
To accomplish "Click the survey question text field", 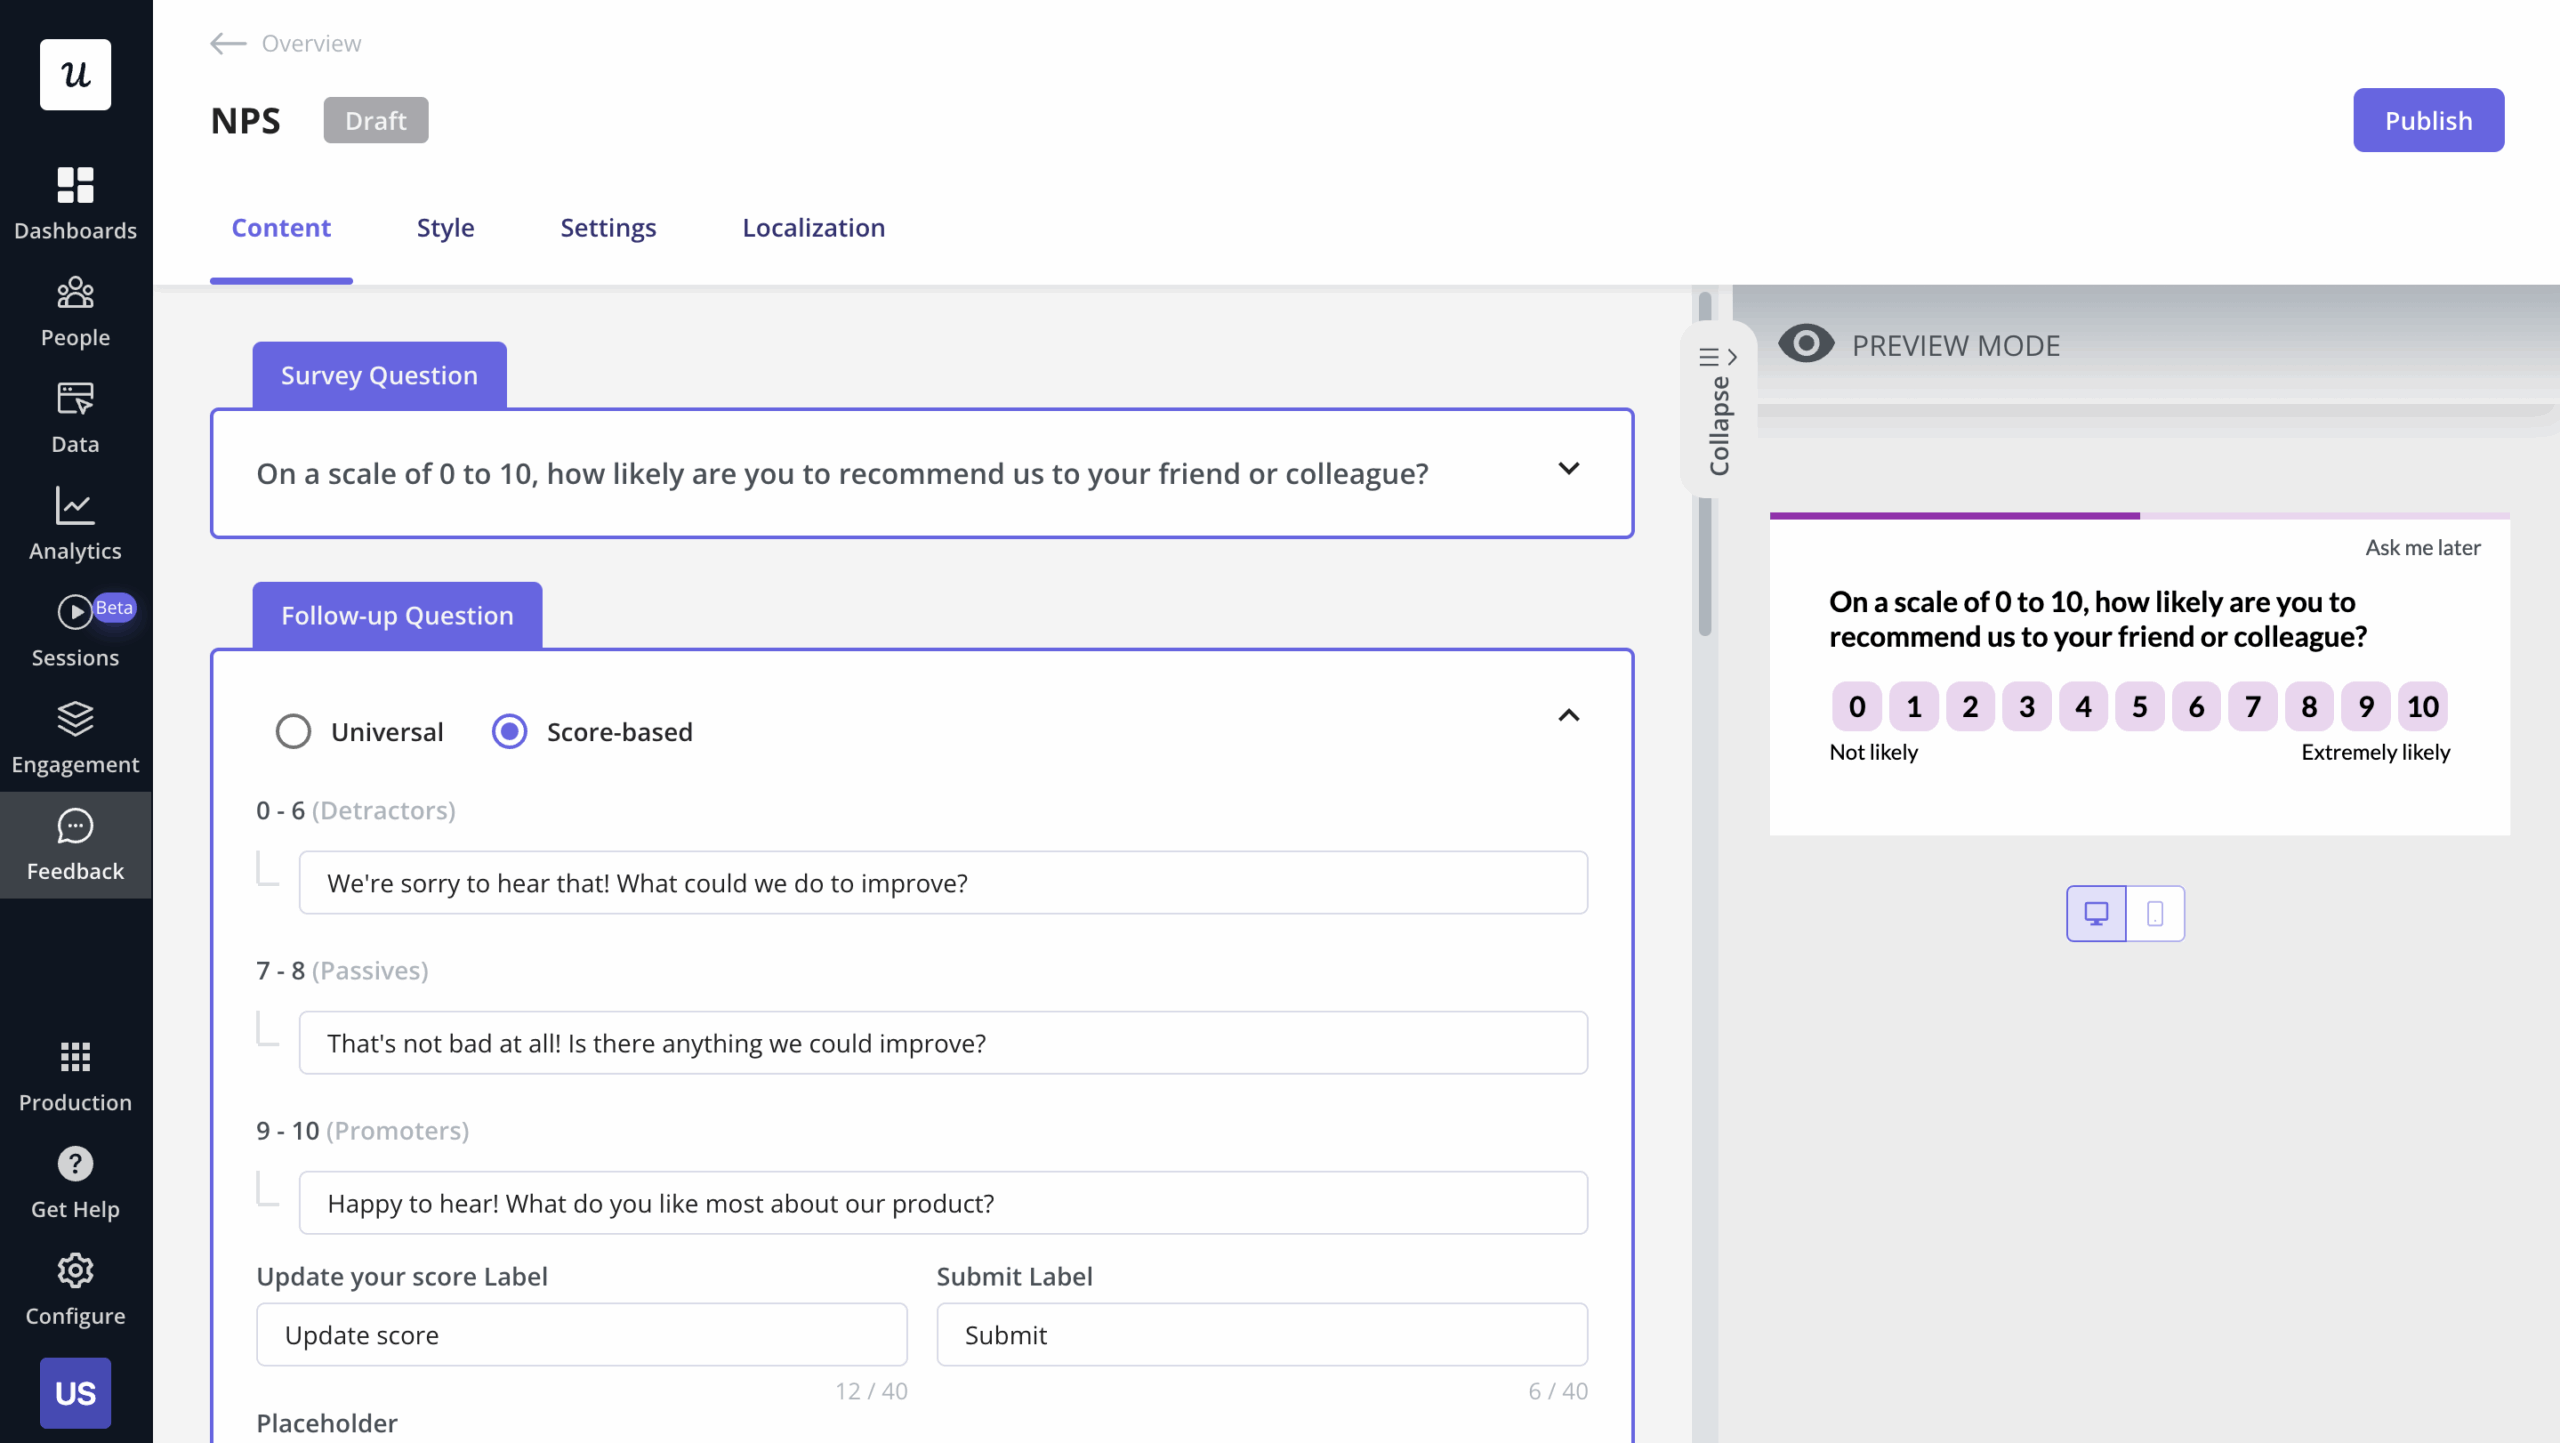I will point(922,473).
